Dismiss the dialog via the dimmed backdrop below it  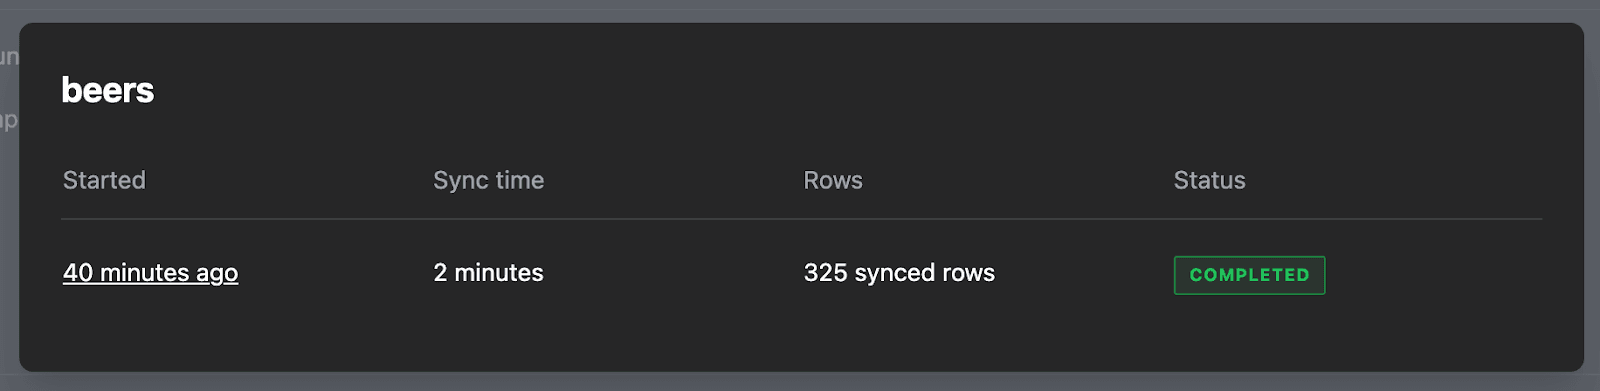[x=800, y=382]
